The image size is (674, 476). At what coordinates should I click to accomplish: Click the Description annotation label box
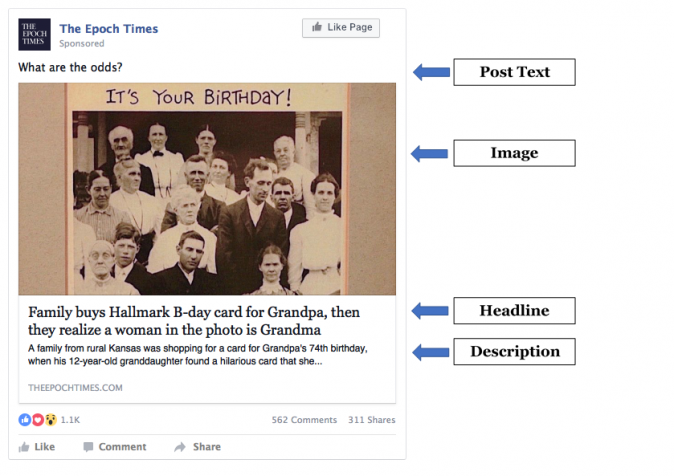point(515,352)
